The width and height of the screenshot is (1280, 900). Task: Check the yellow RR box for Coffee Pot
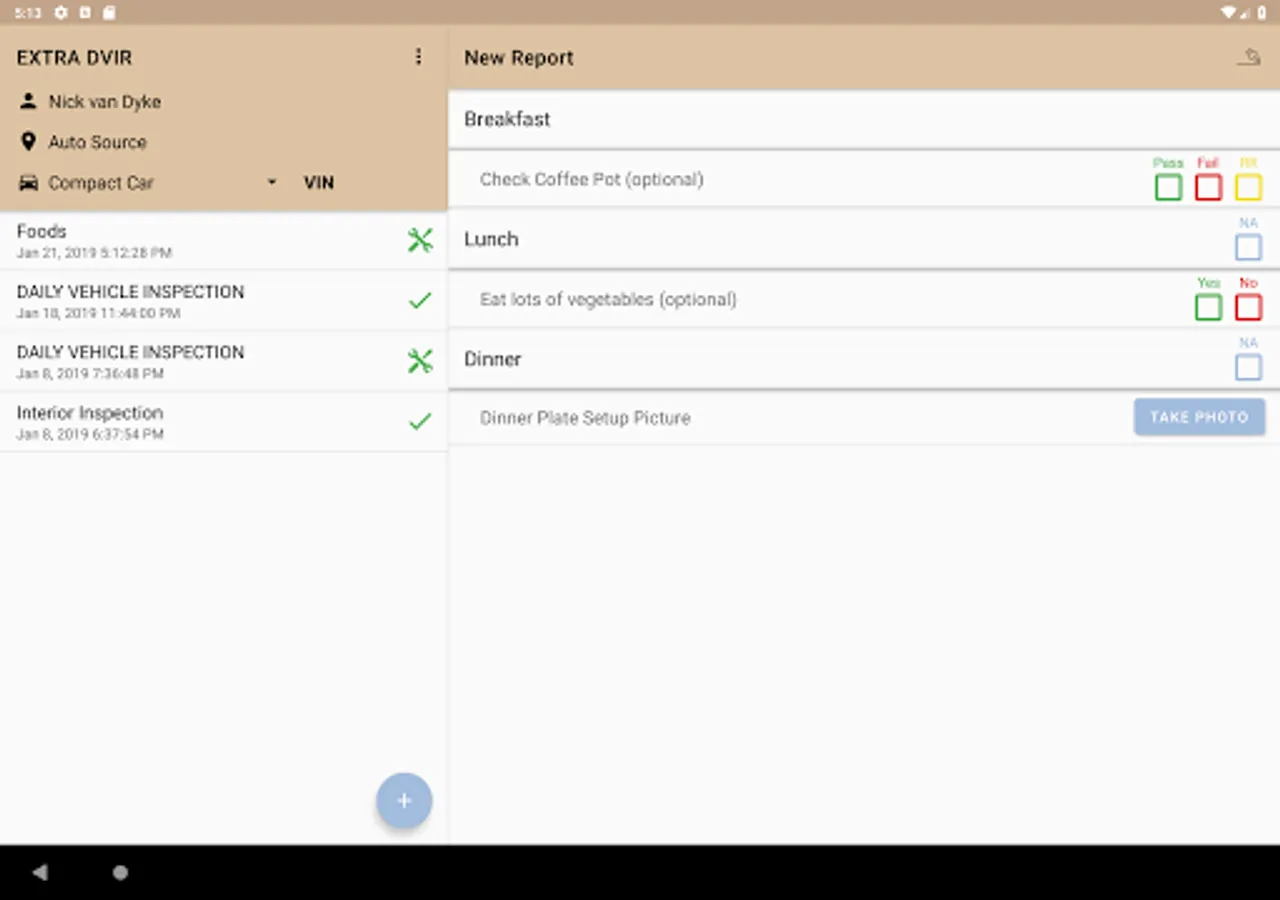click(x=1248, y=187)
